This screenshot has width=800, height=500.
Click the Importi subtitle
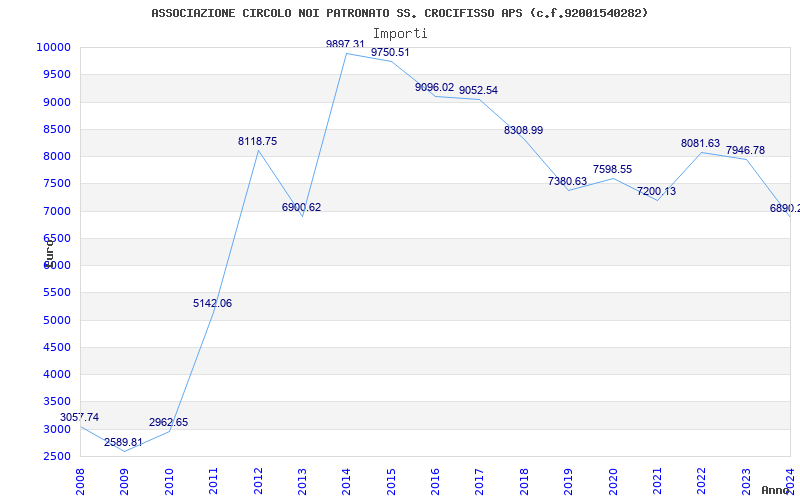[x=400, y=34]
